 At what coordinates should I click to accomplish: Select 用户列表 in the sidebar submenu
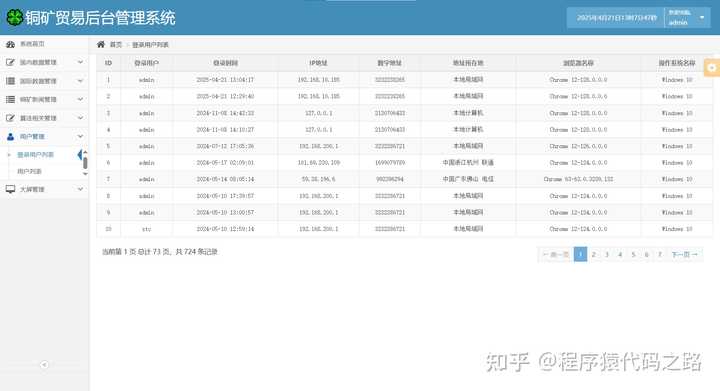click(29, 171)
